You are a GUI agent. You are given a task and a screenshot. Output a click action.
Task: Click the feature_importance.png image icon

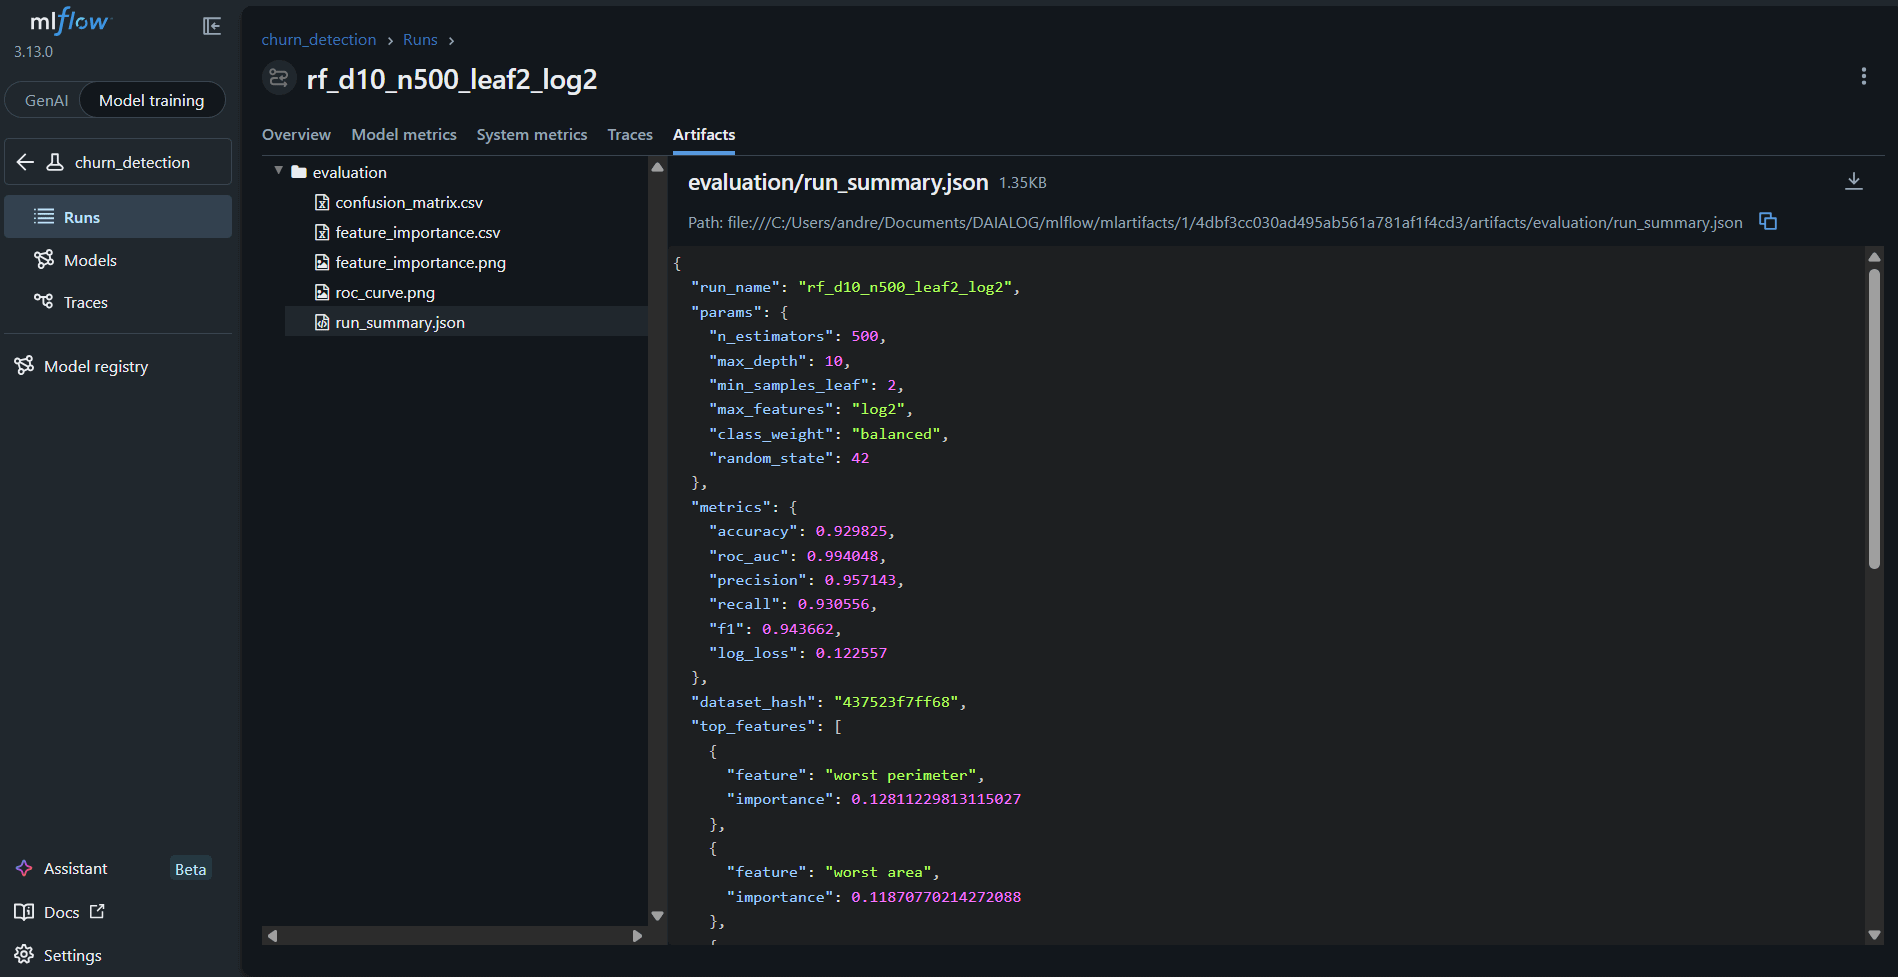pyautogui.click(x=322, y=262)
